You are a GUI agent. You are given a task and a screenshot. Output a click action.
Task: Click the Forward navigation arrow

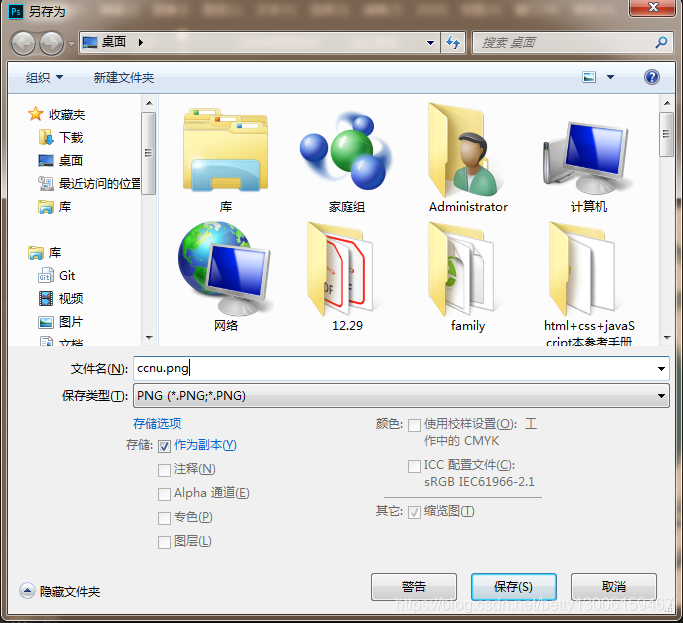point(51,43)
